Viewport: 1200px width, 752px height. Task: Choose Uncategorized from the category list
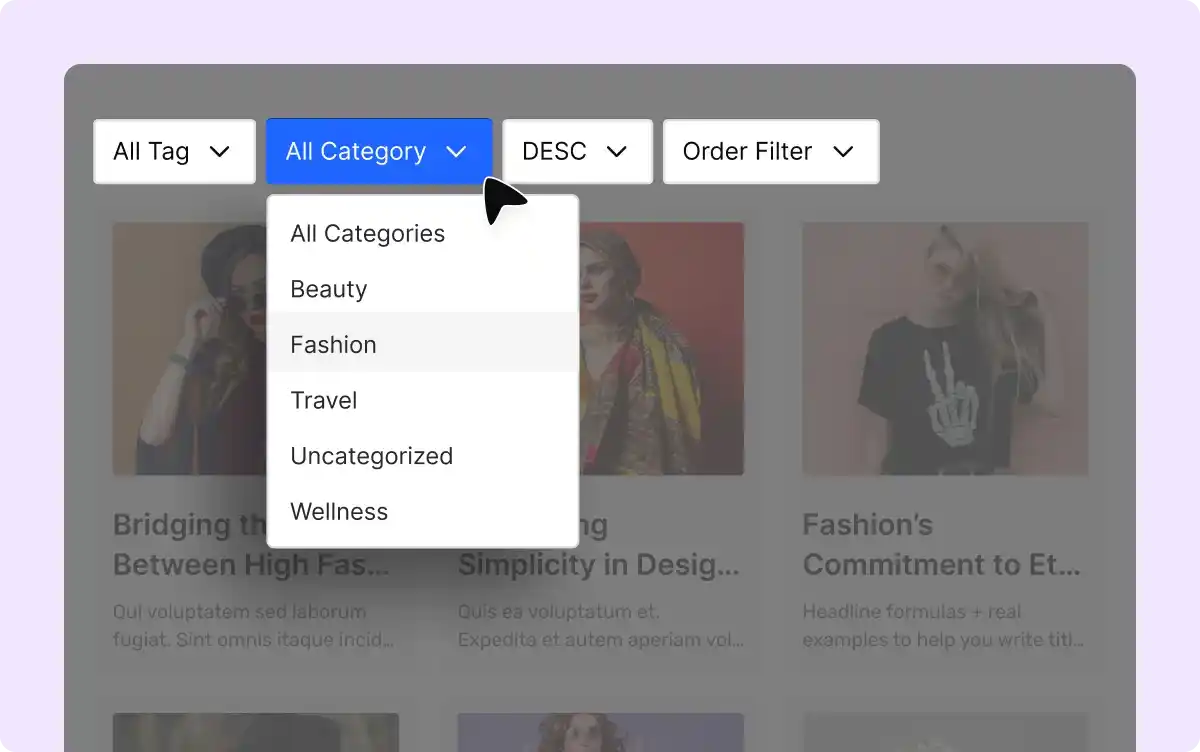coord(371,457)
